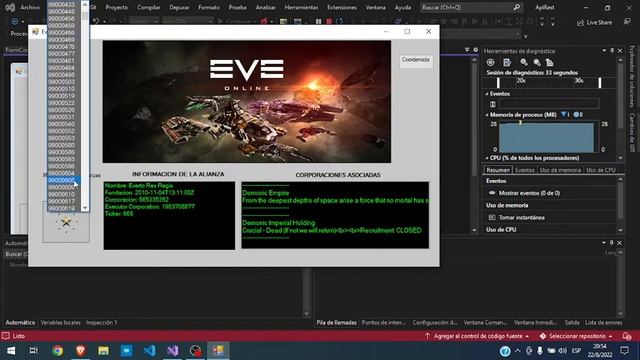Select item 99000617 in dropdown list
Screen dimensions: 640x360
(61, 201)
